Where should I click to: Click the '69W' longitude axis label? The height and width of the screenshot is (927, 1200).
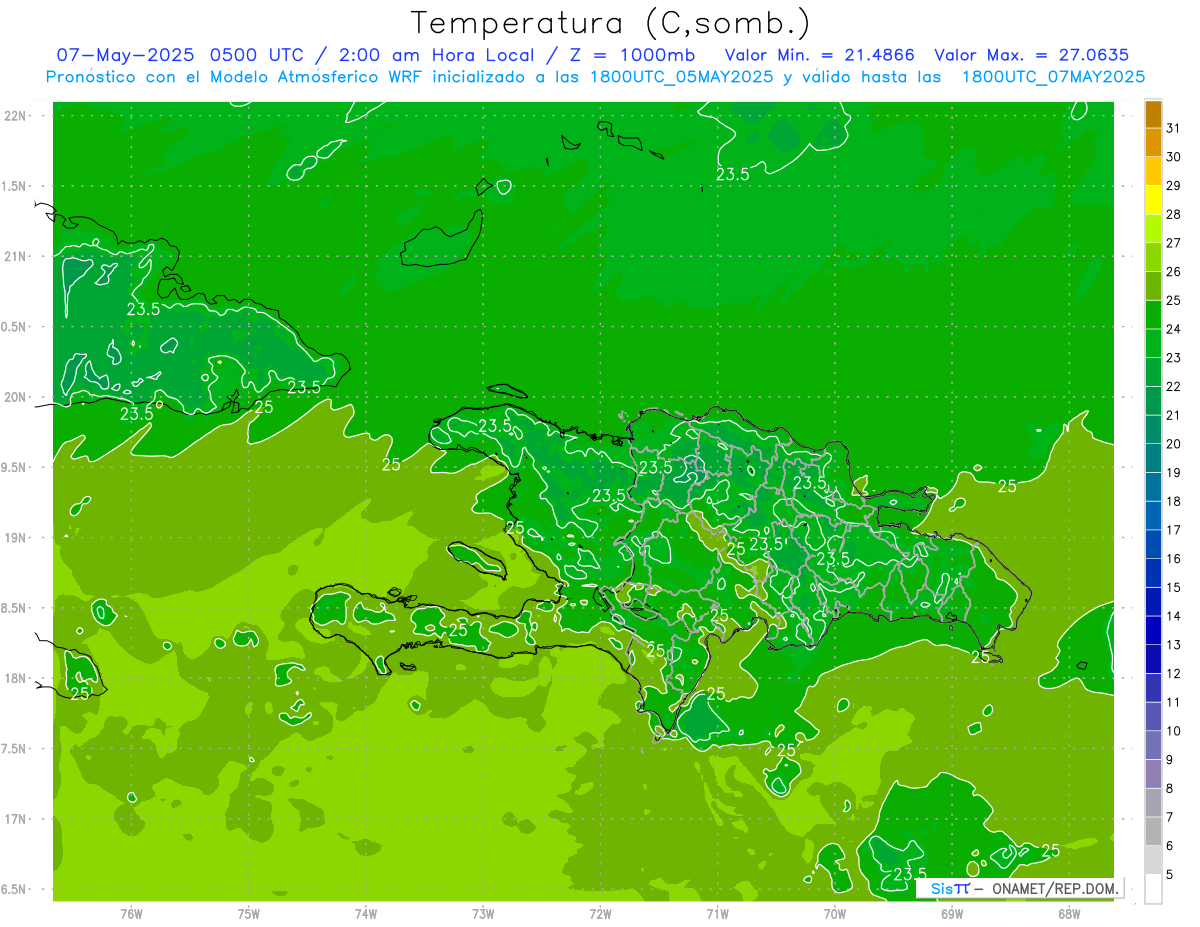tap(952, 914)
